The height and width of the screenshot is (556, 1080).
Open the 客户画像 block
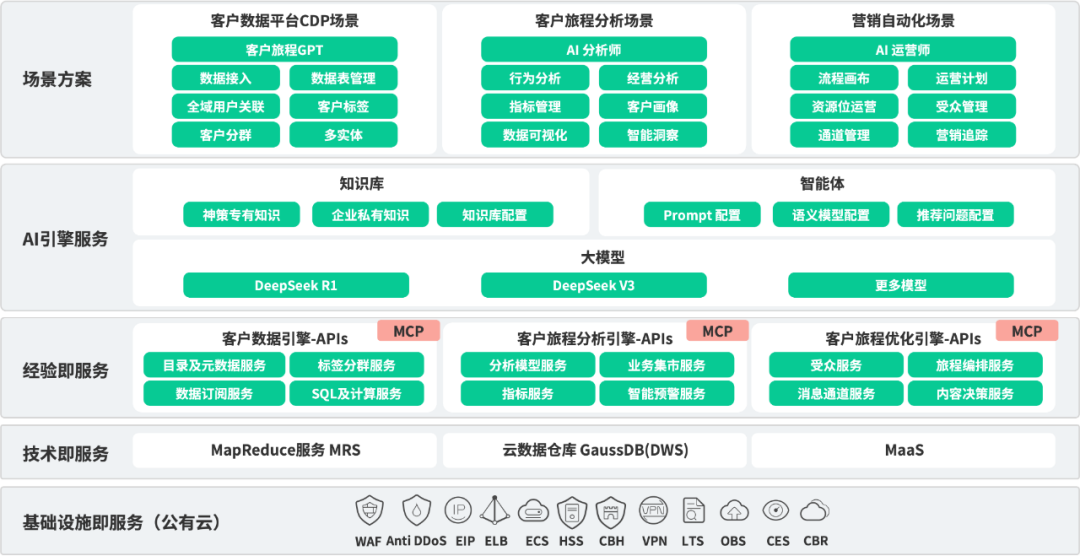[x=653, y=106]
